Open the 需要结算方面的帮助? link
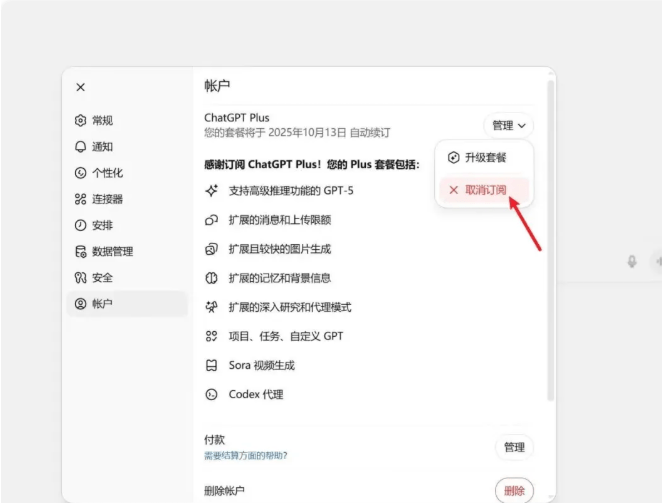 245,456
